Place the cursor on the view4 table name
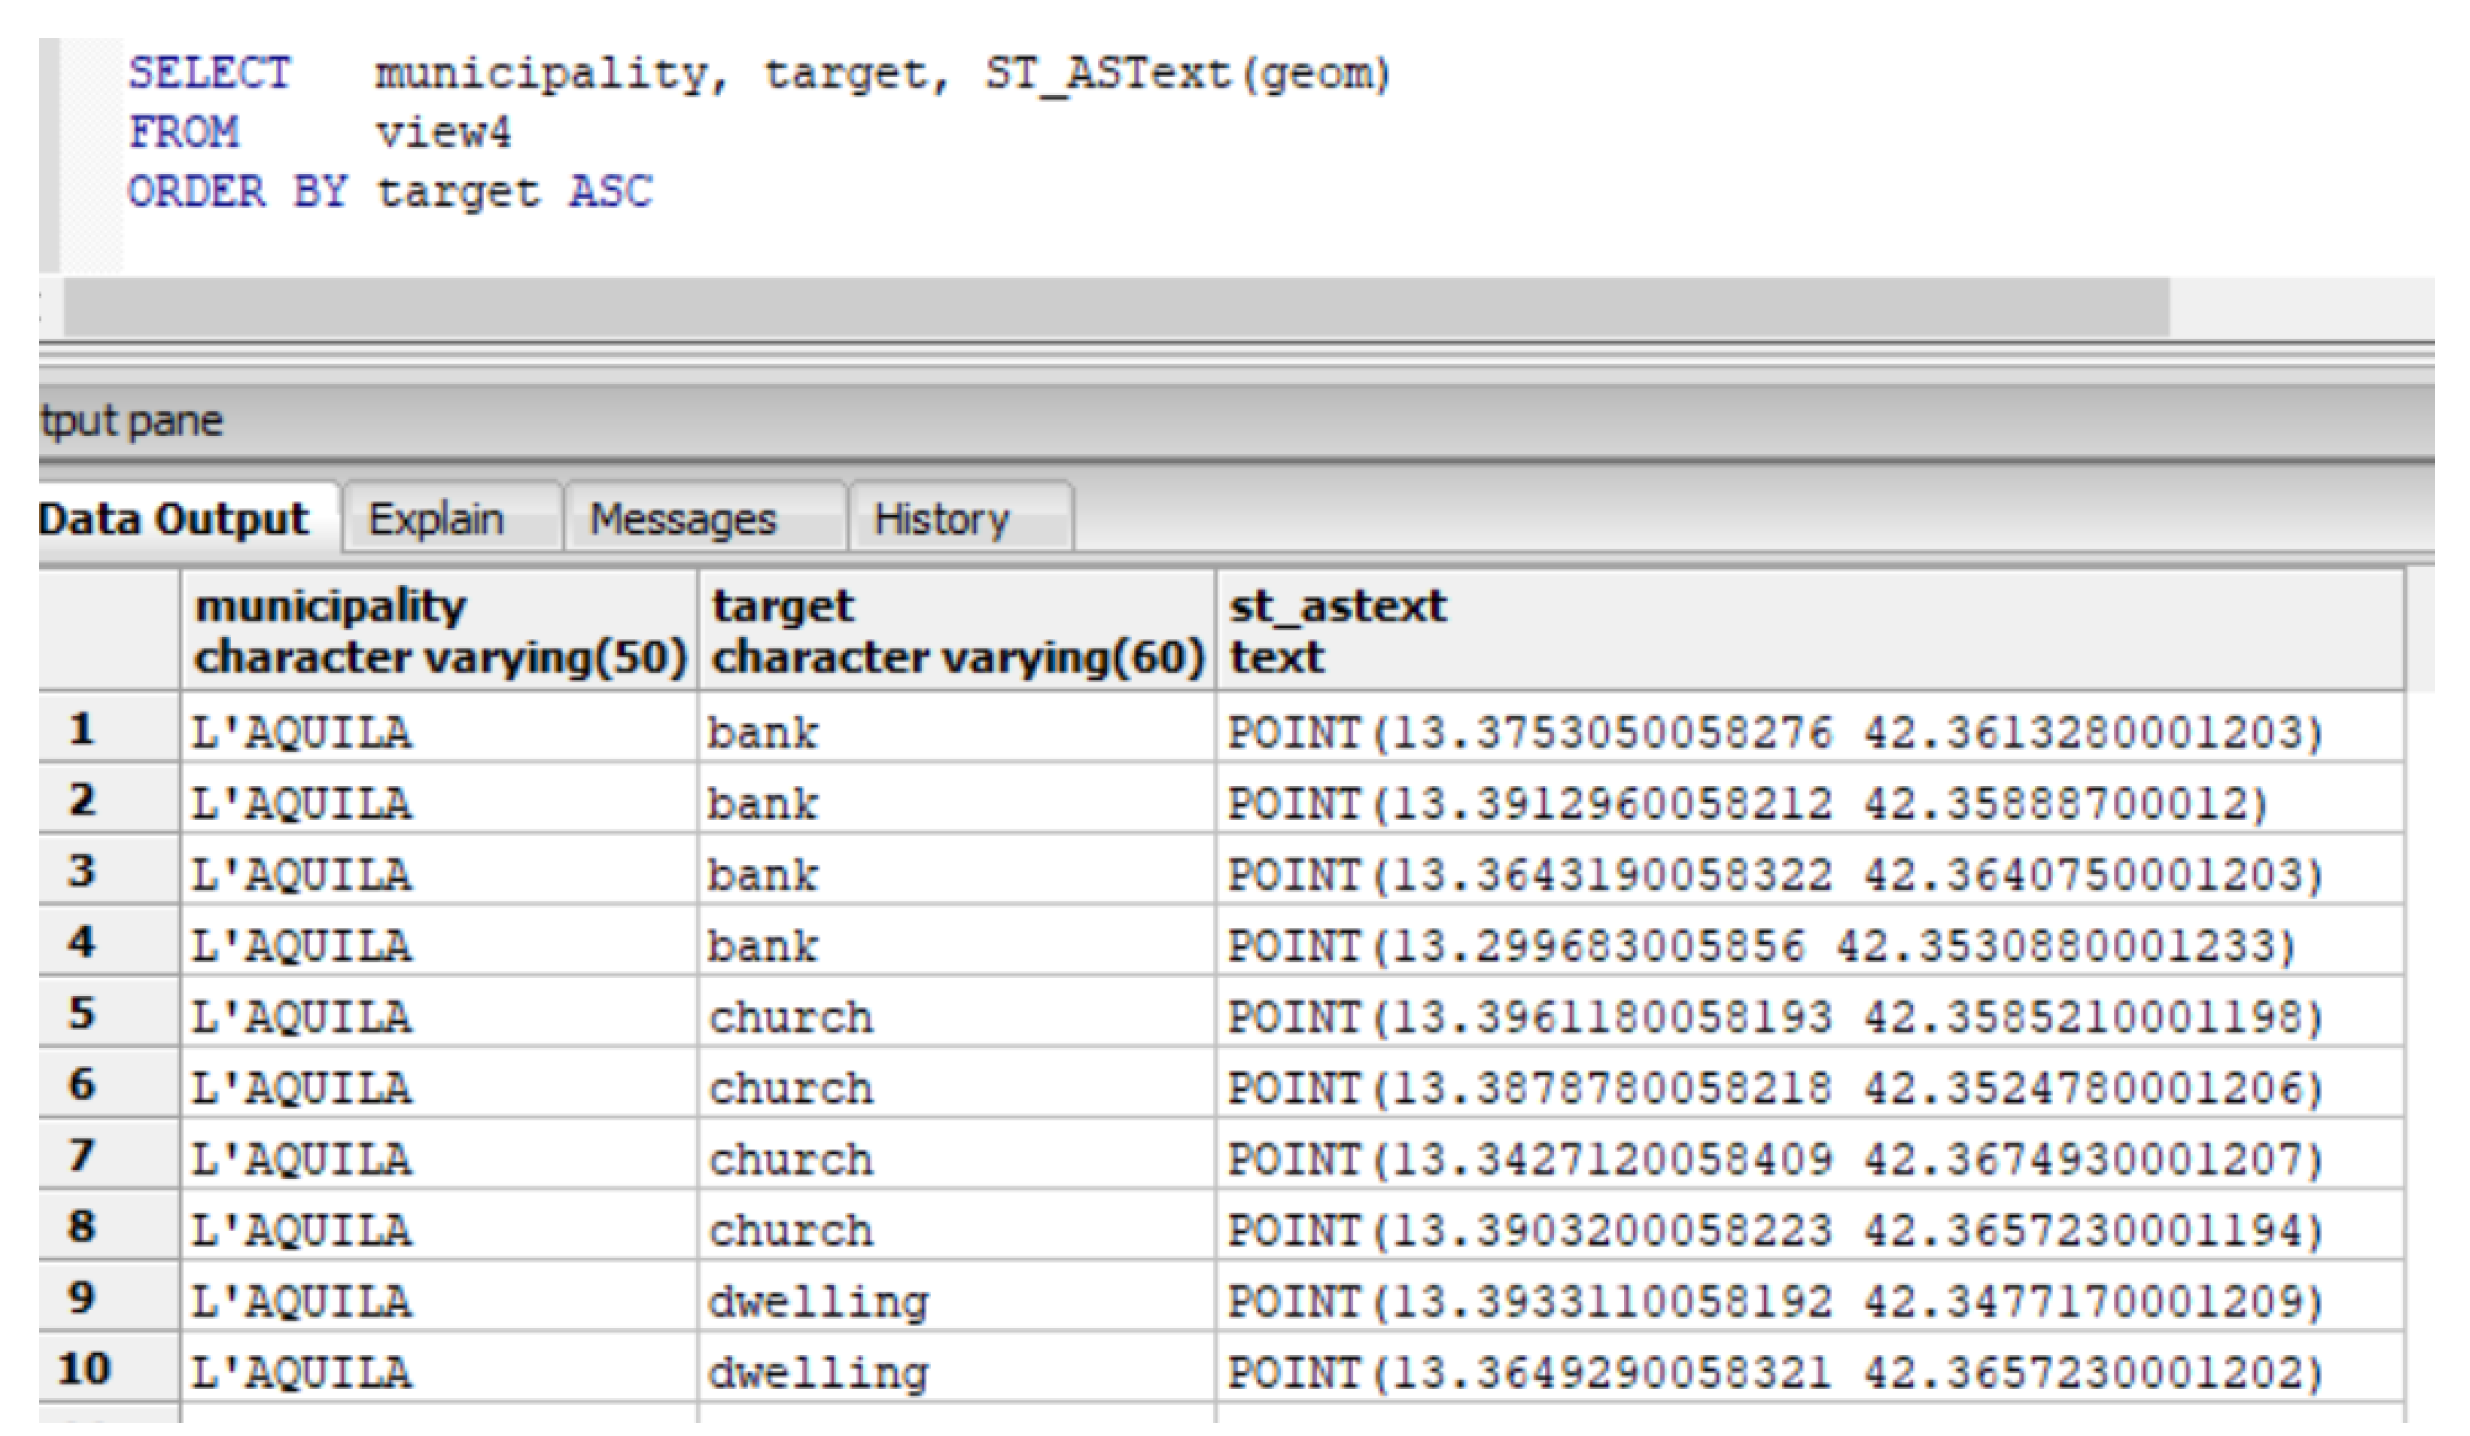Image resolution: width=2470 pixels, height=1436 pixels. (x=443, y=132)
